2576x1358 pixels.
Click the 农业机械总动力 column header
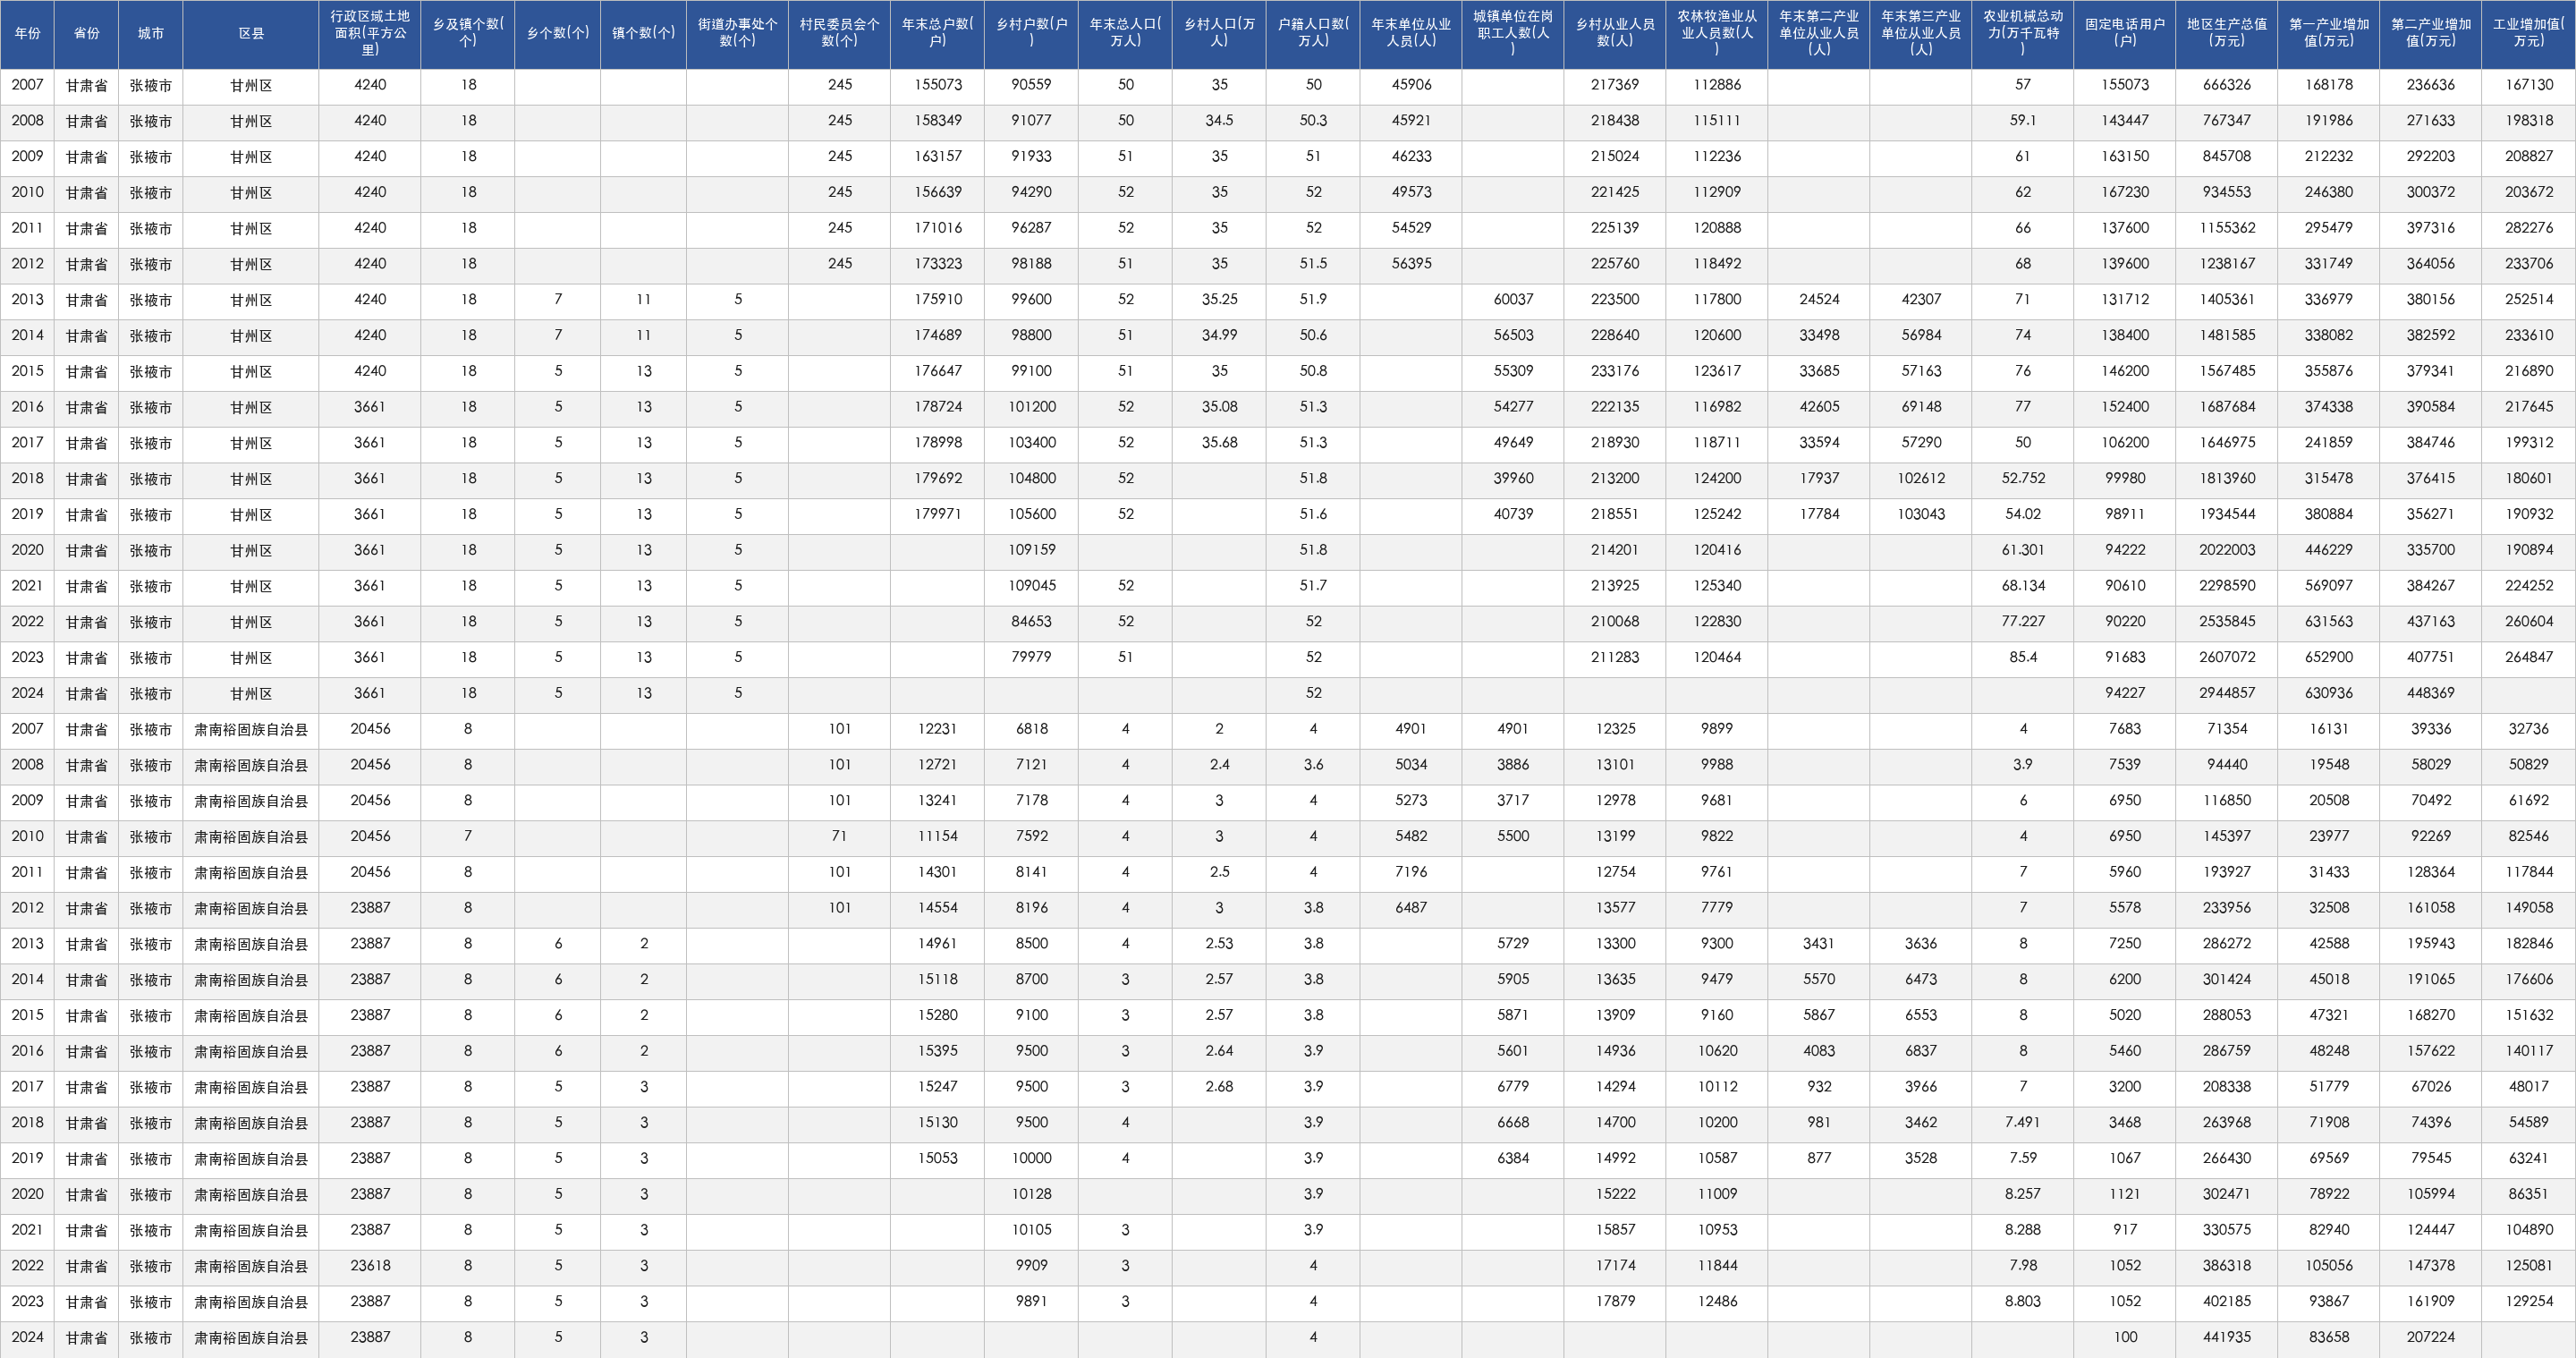[x=2023, y=33]
